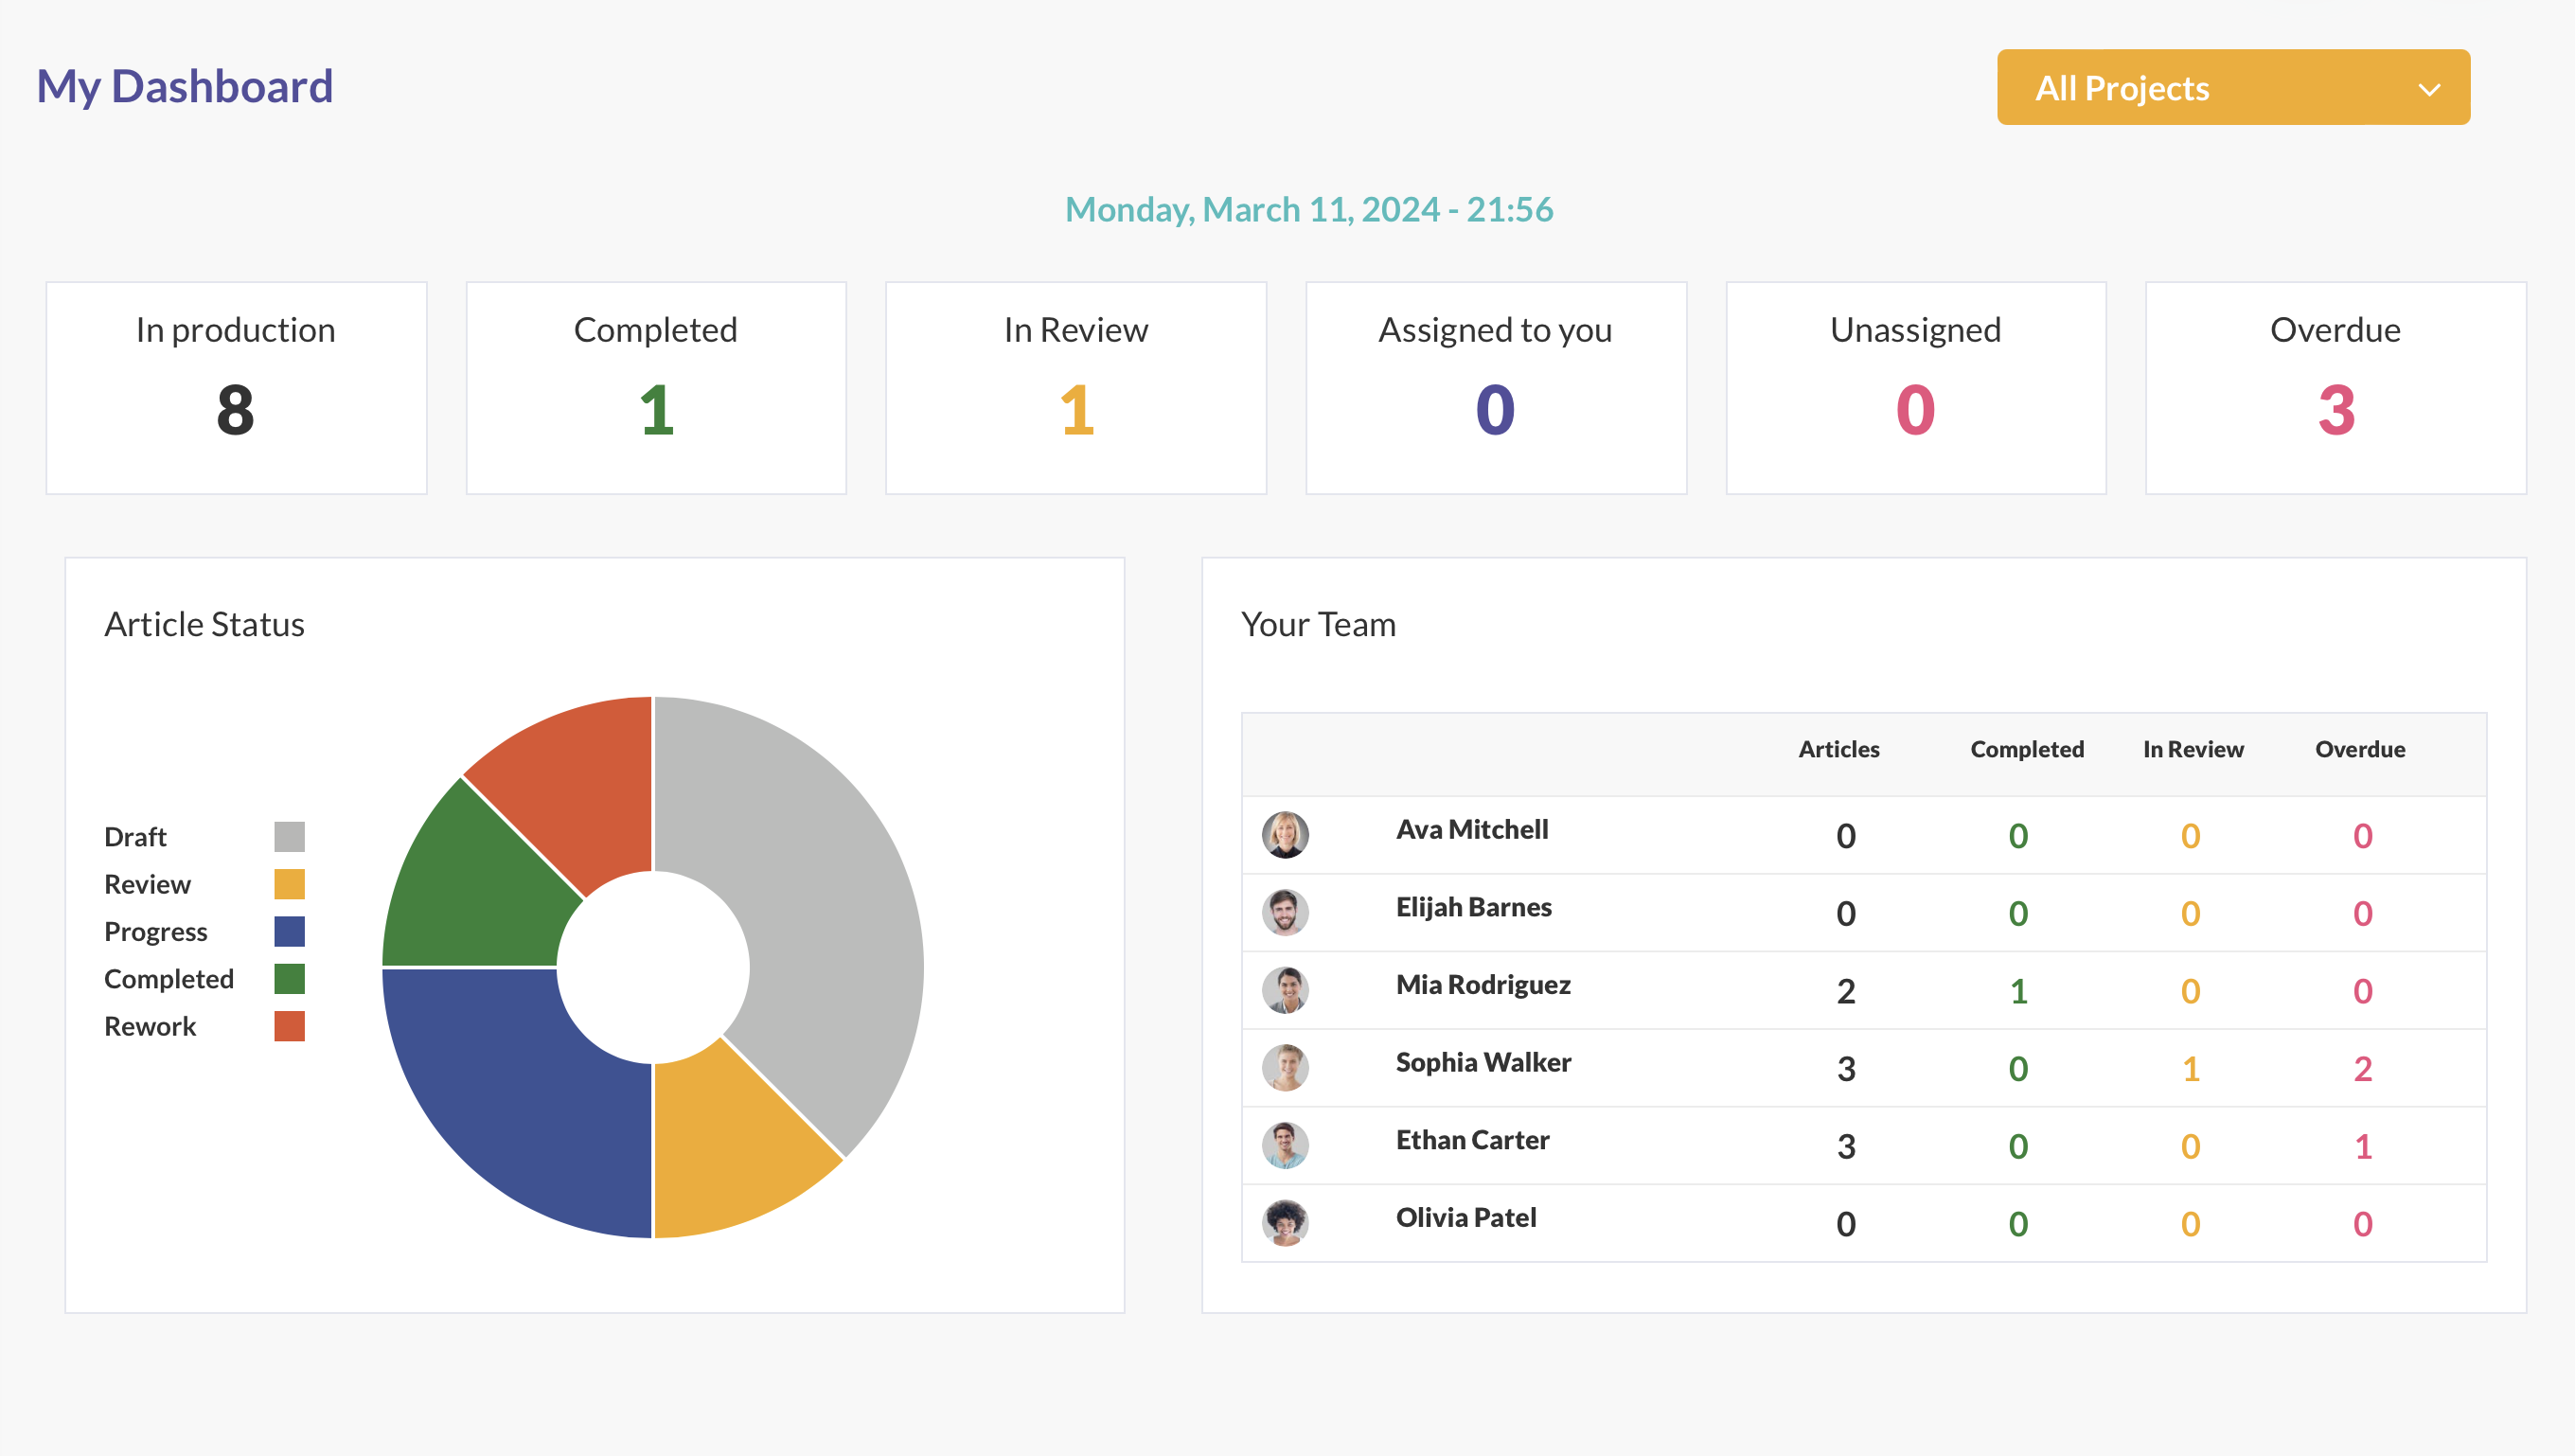Screen dimensions: 2575x1456
Task: Click Ava Mitchell's avatar picture
Action: tap(1285, 835)
